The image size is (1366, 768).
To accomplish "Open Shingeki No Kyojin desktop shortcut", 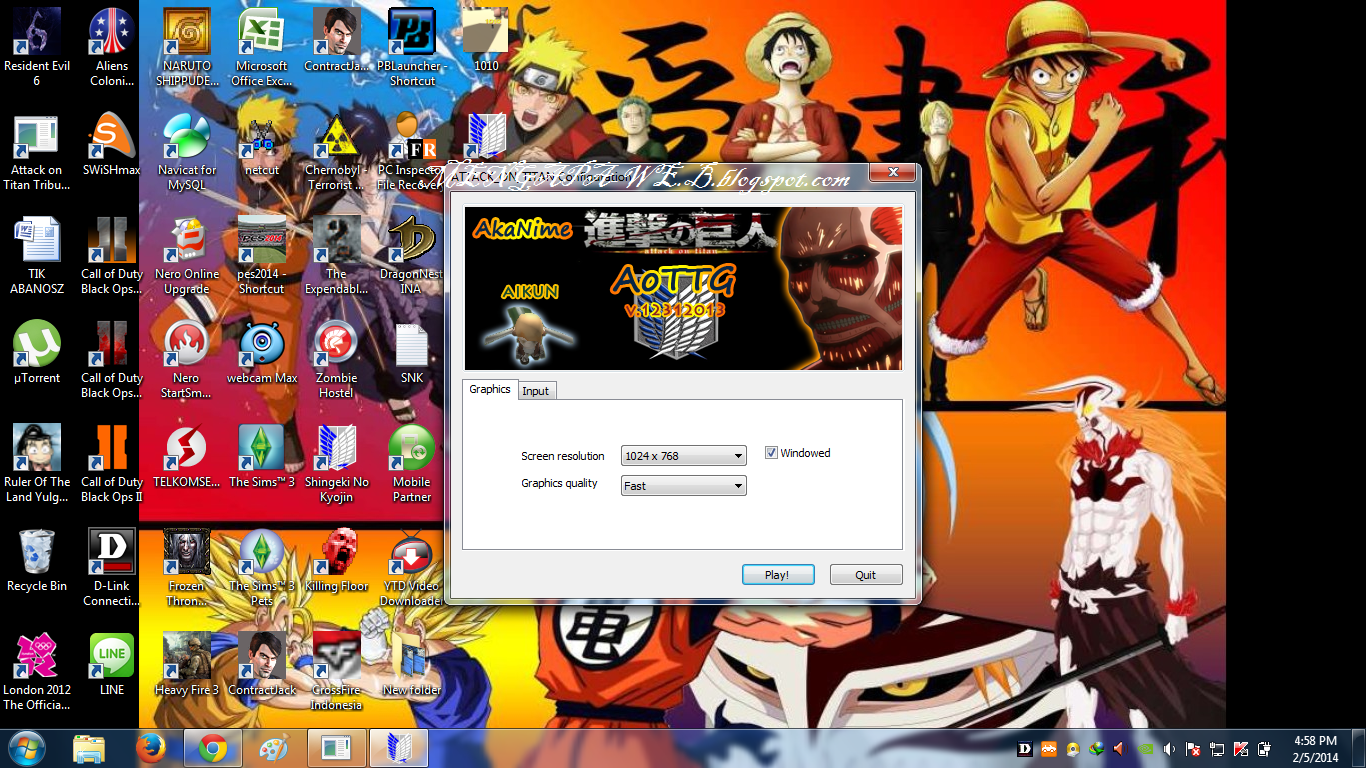I will click(337, 464).
